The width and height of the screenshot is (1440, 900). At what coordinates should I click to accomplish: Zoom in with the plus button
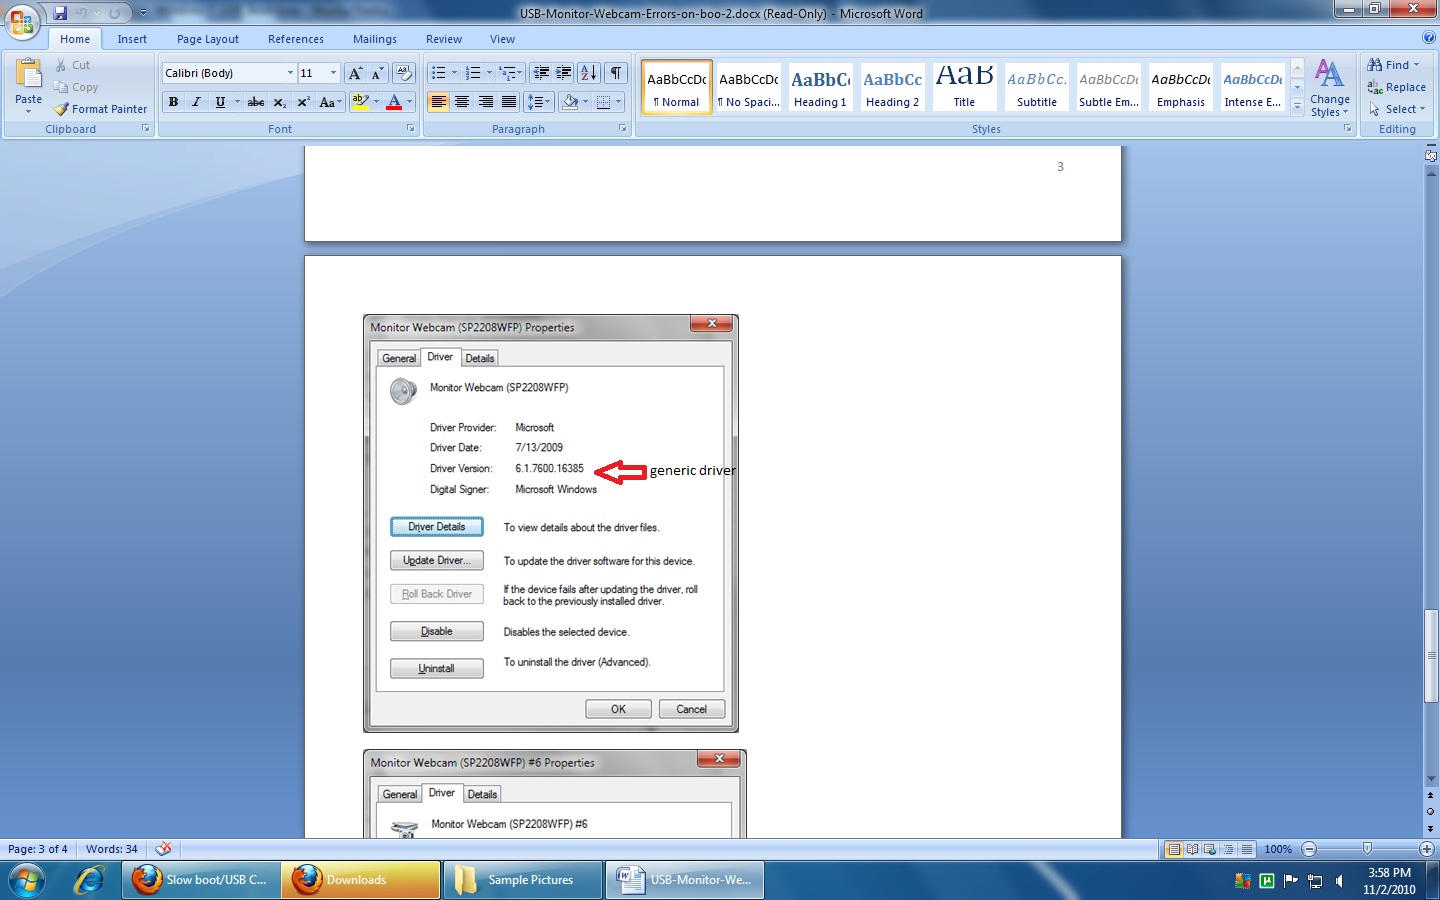pyautogui.click(x=1426, y=849)
